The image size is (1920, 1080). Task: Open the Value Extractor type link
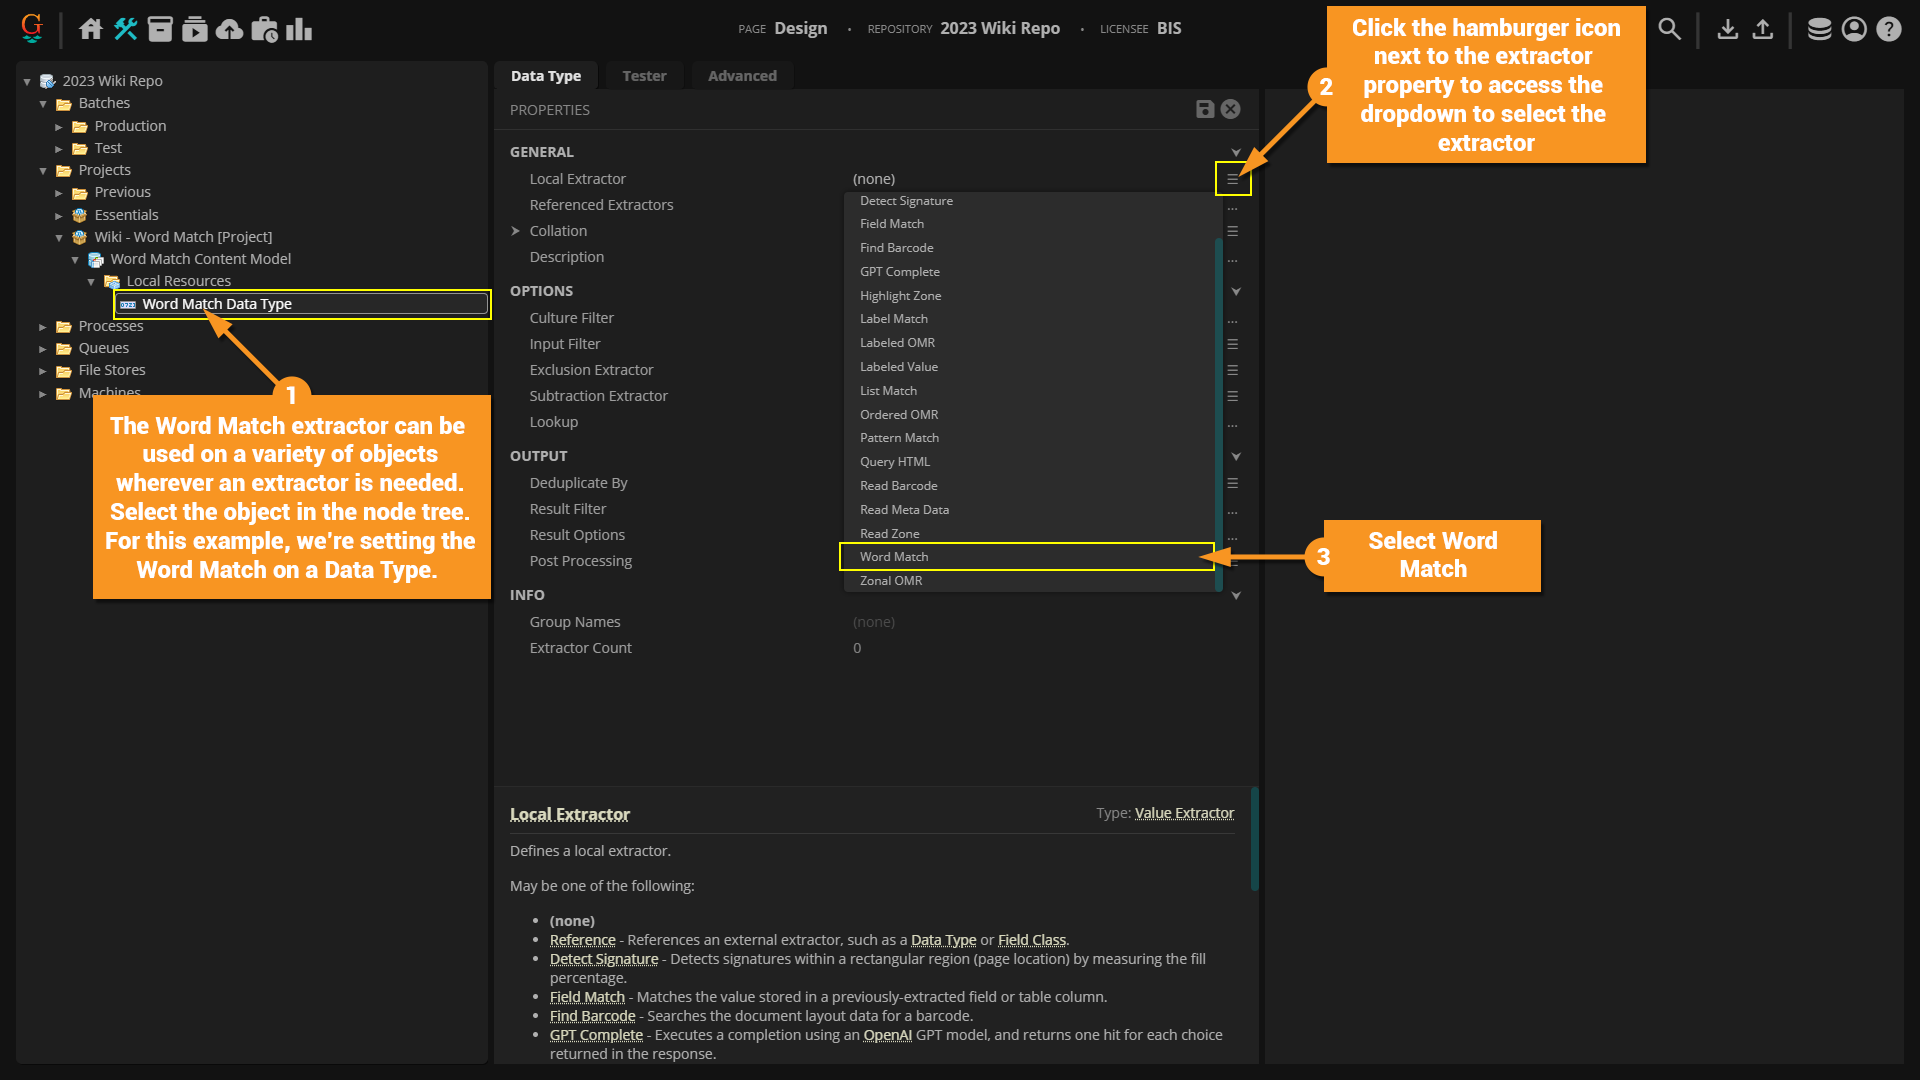[x=1184, y=813]
